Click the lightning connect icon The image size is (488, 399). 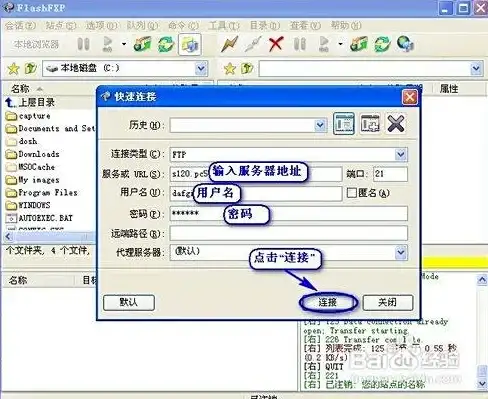[x=230, y=44]
